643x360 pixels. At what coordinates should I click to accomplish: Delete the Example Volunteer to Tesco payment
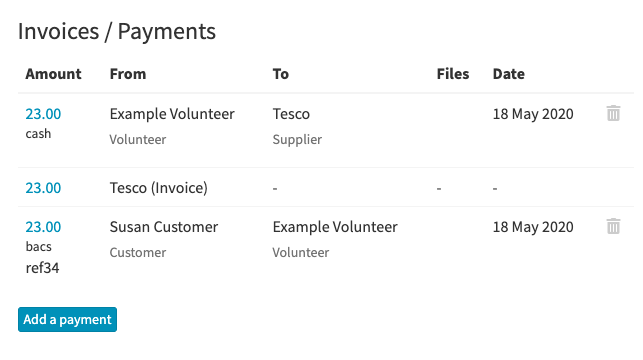coord(613,113)
